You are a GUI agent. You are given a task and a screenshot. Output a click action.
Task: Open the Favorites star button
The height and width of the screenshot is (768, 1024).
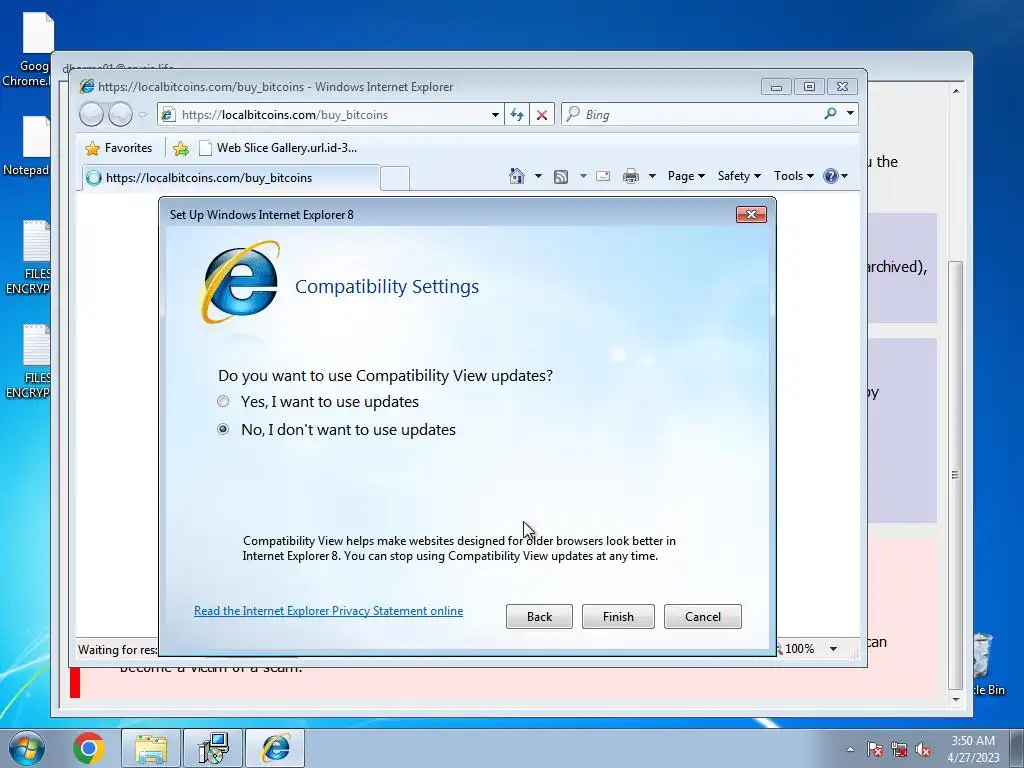coord(119,148)
